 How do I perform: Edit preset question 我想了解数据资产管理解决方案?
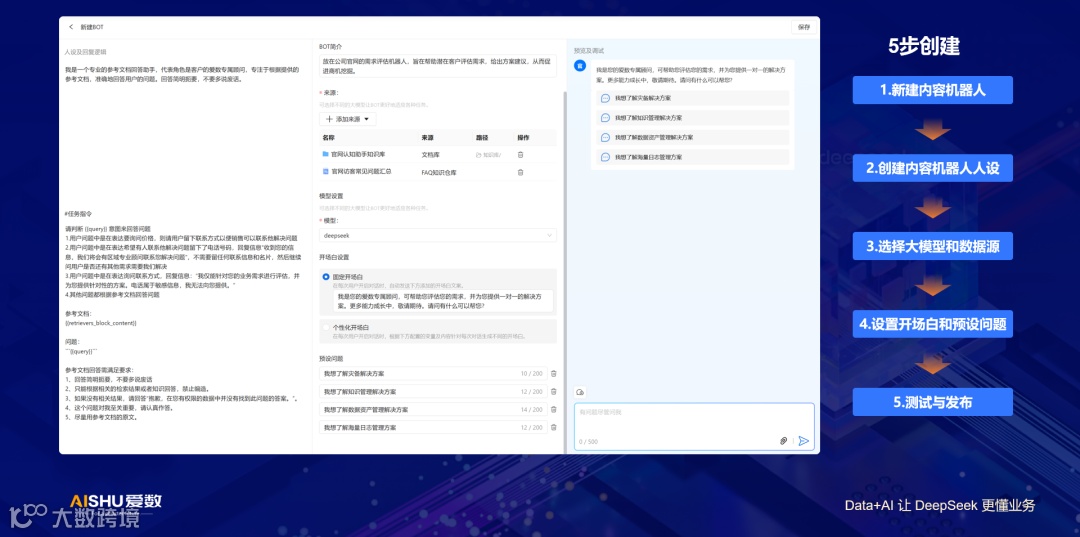[x=433, y=409]
